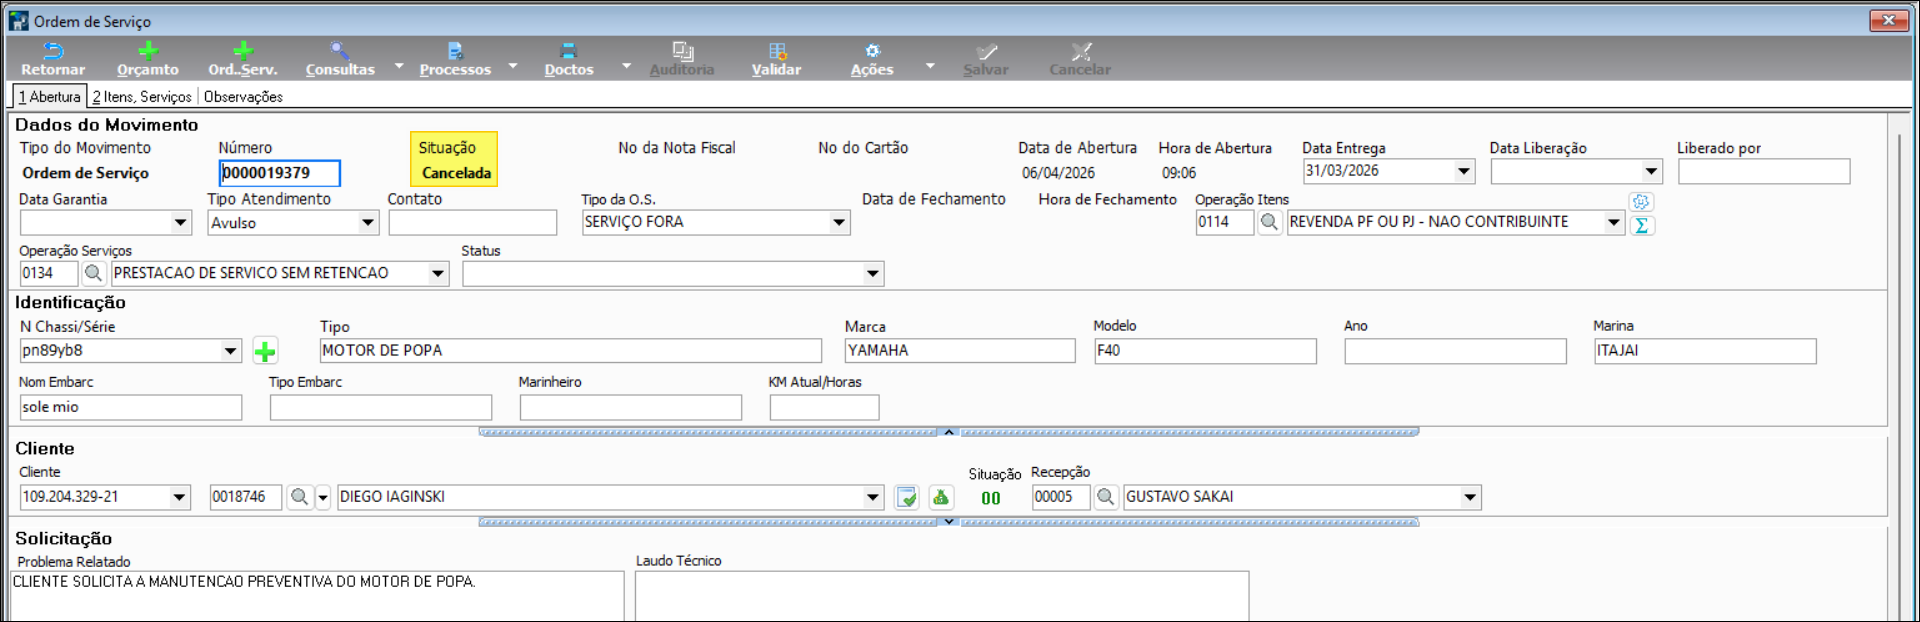Screen dimensions: 1920x622
Task: Open the Doctos print toolbar button
Action: click(569, 59)
